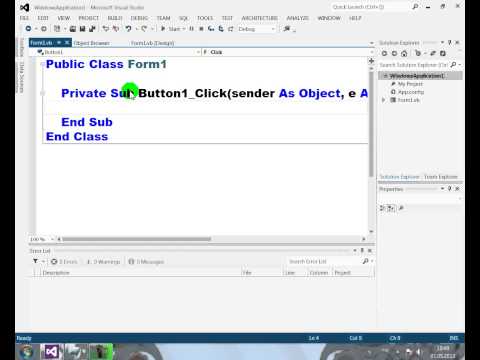Open the BUILD menu
Screen dimensions: 480x360
[x=115, y=18]
